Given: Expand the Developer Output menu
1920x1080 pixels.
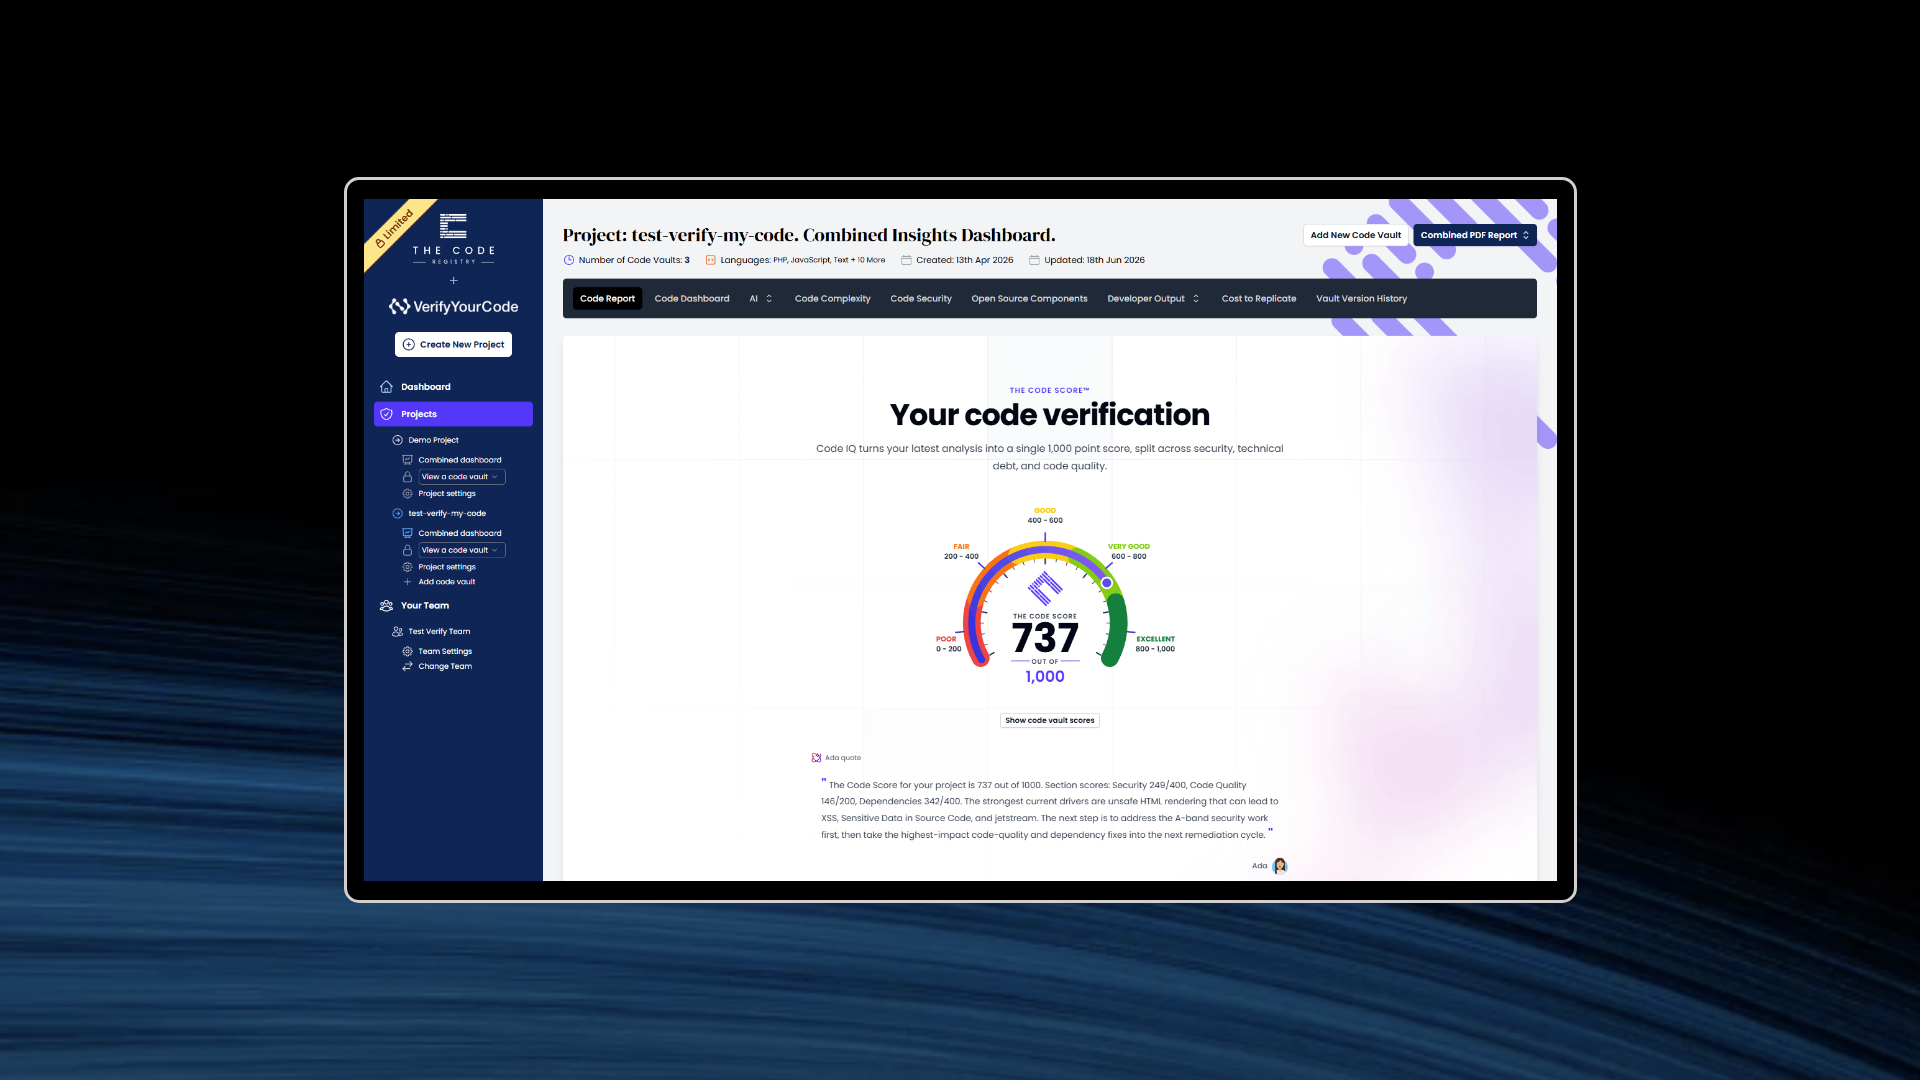Looking at the screenshot, I should [1153, 299].
